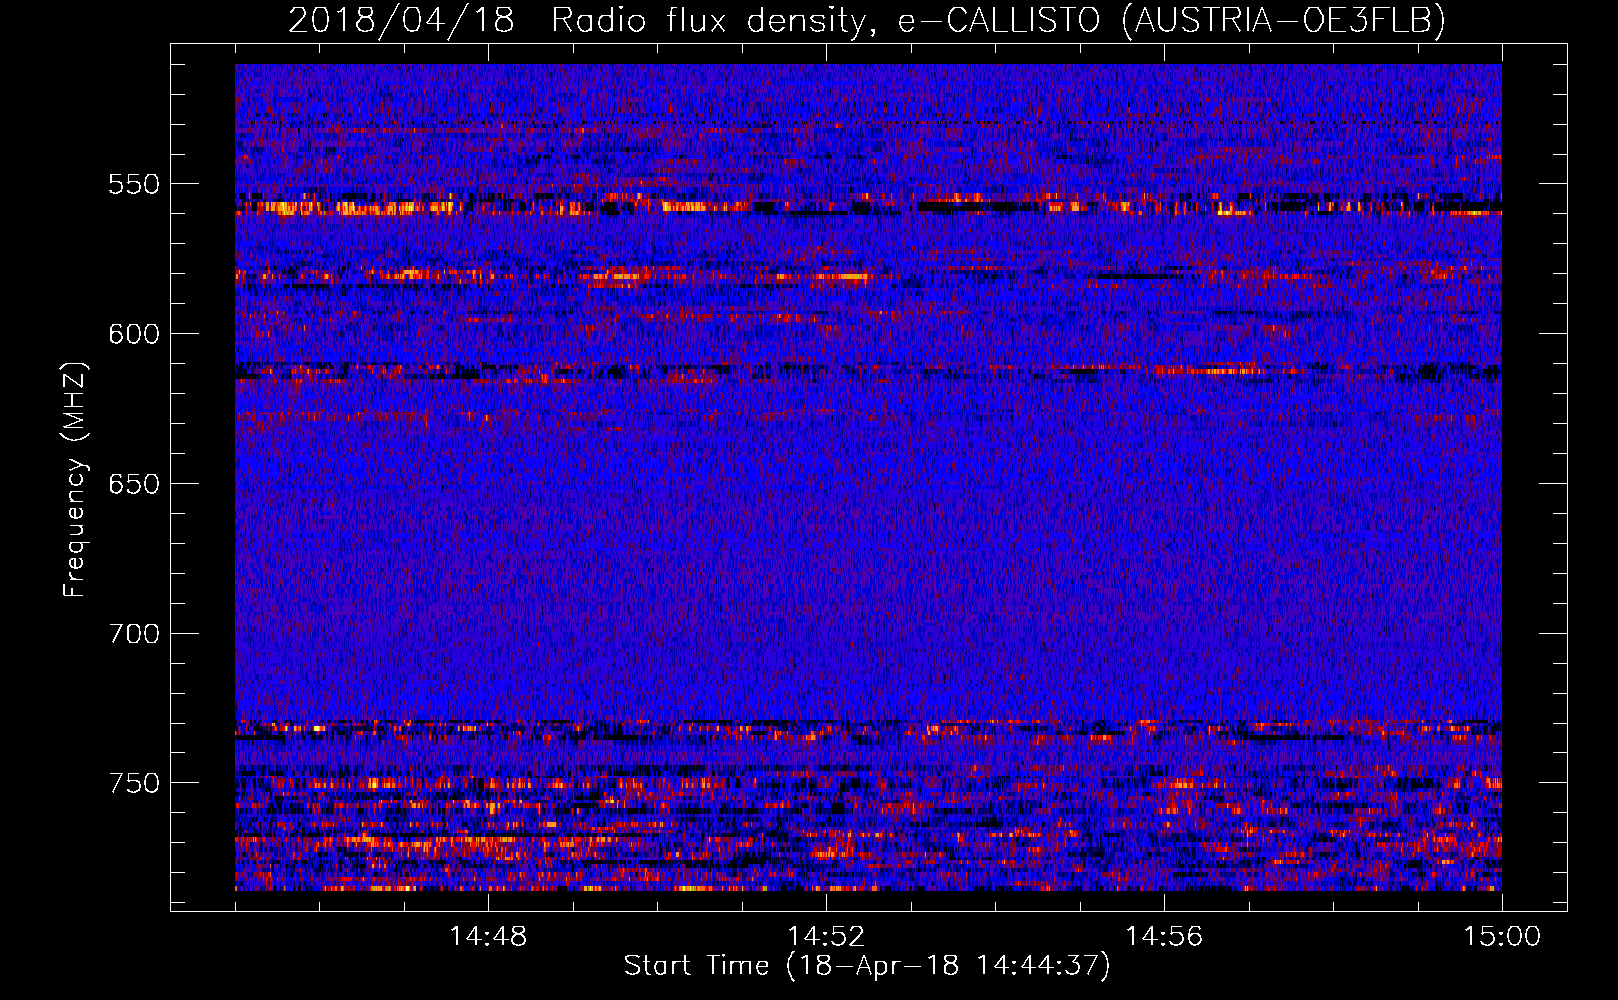Click the 14:52 time tick label
This screenshot has height=1000, width=1618.
click(x=826, y=937)
